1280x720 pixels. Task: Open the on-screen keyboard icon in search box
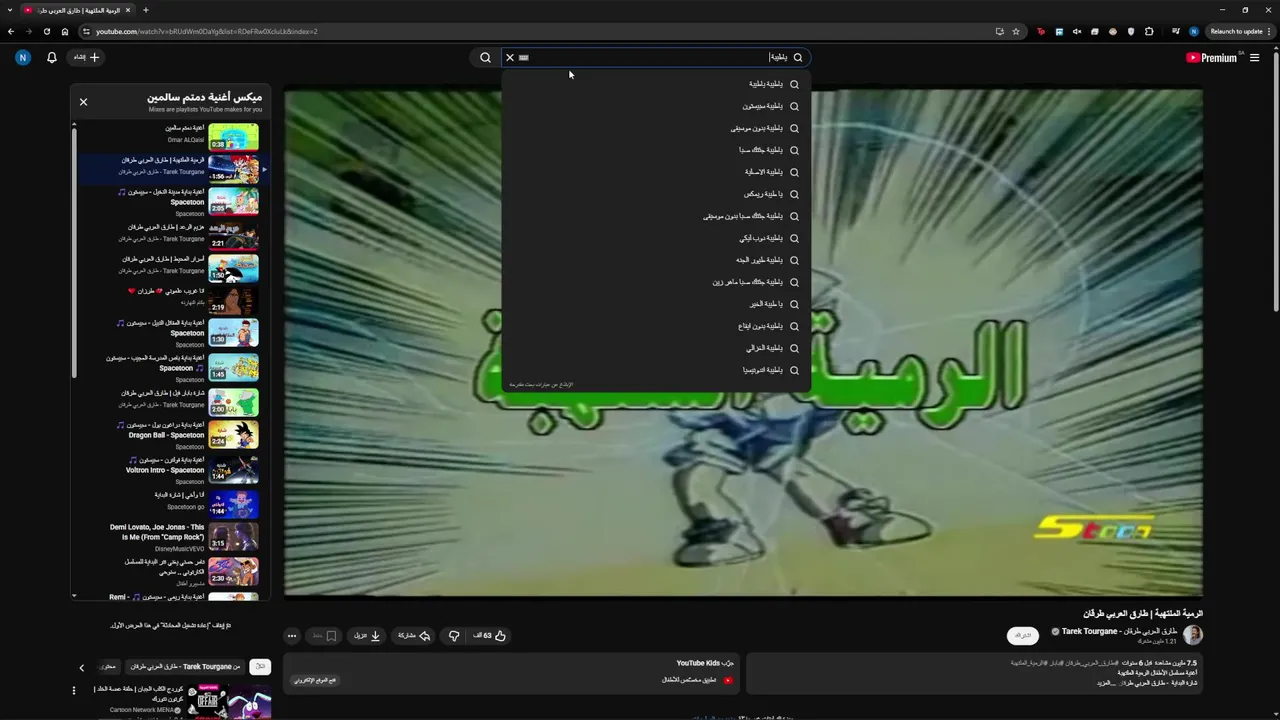click(x=523, y=58)
